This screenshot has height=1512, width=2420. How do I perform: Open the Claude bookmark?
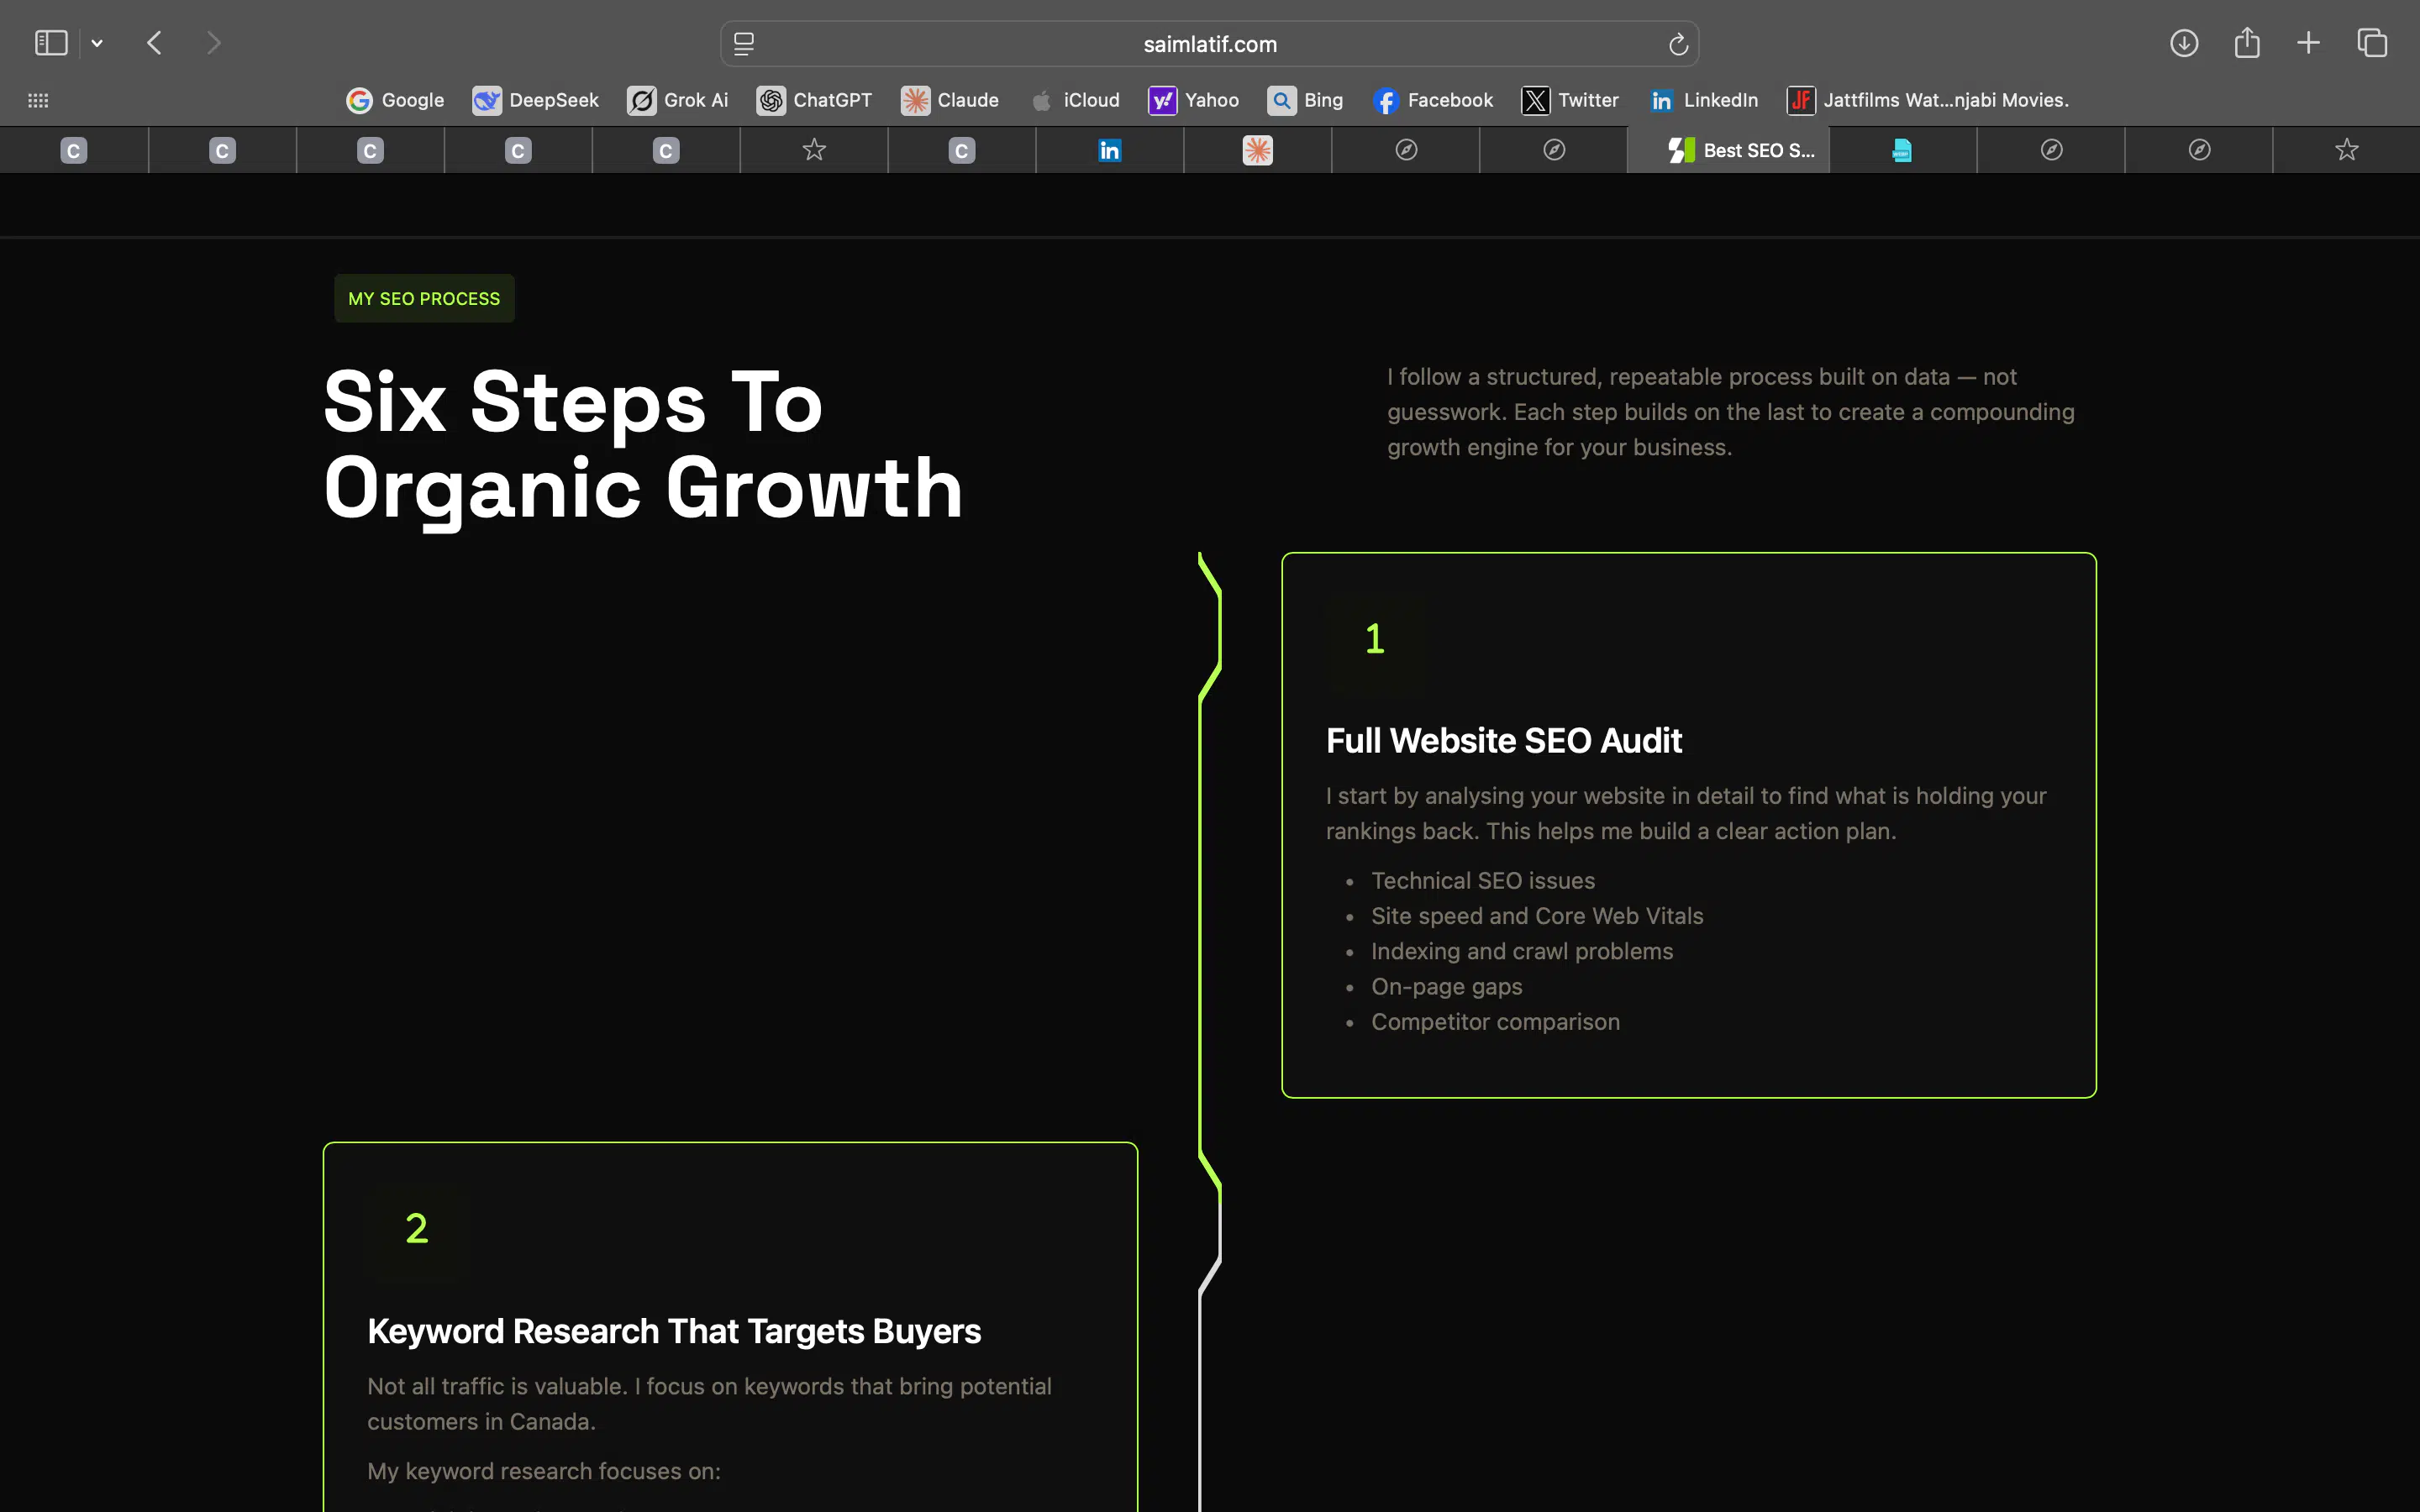pos(950,100)
